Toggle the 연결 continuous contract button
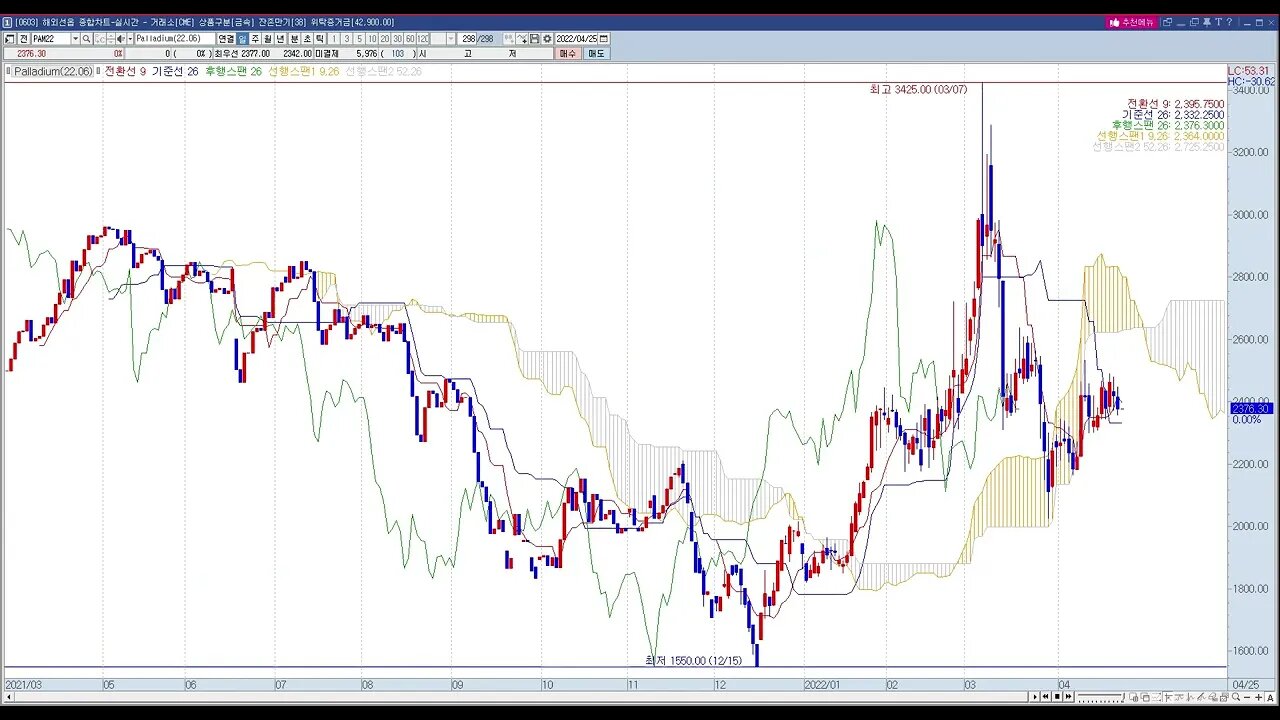Image resolution: width=1280 pixels, height=720 pixels. point(226,39)
